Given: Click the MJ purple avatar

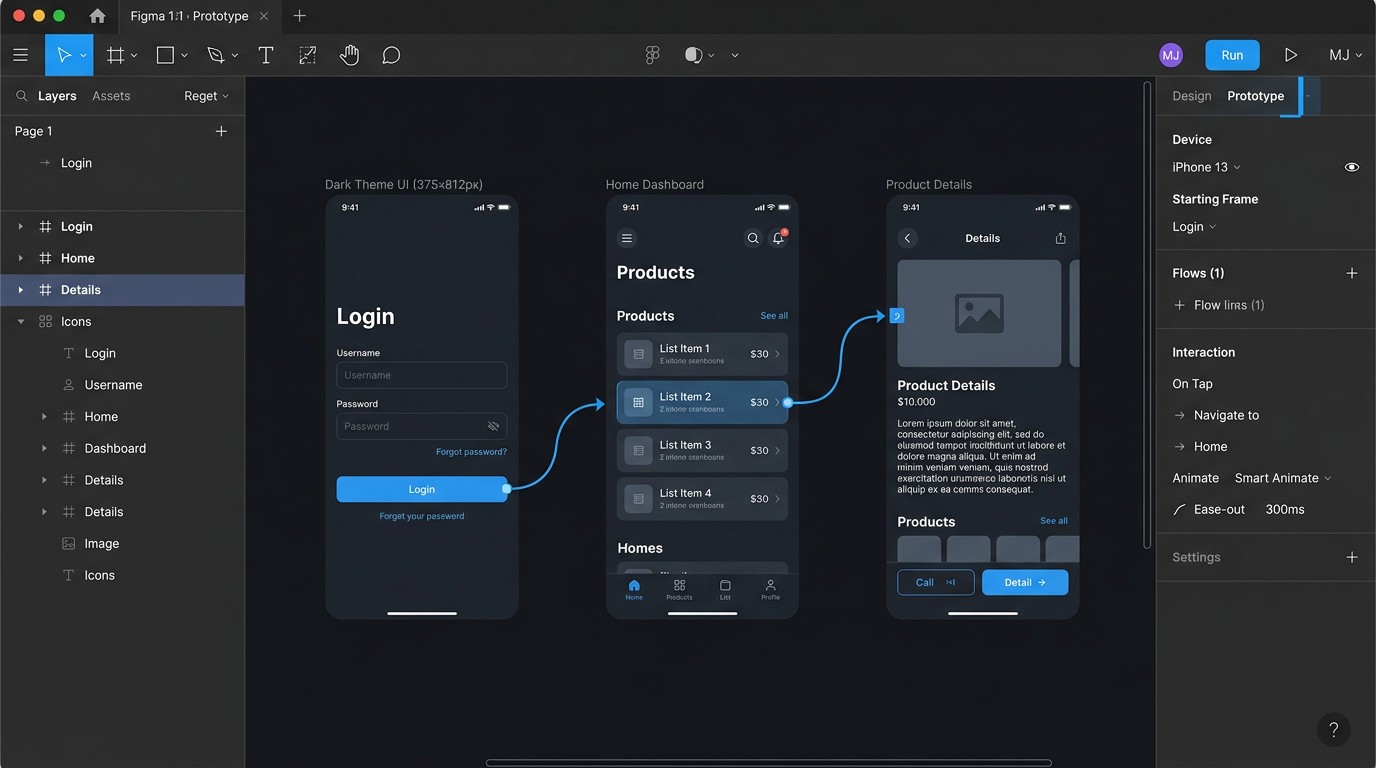Looking at the screenshot, I should click(x=1171, y=55).
